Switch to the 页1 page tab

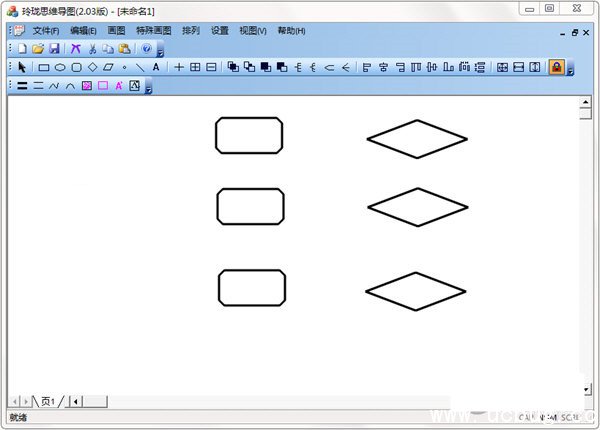click(48, 401)
